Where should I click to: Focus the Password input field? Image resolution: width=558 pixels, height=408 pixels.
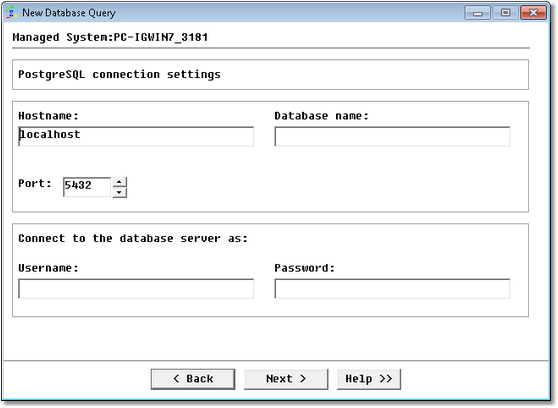392,289
